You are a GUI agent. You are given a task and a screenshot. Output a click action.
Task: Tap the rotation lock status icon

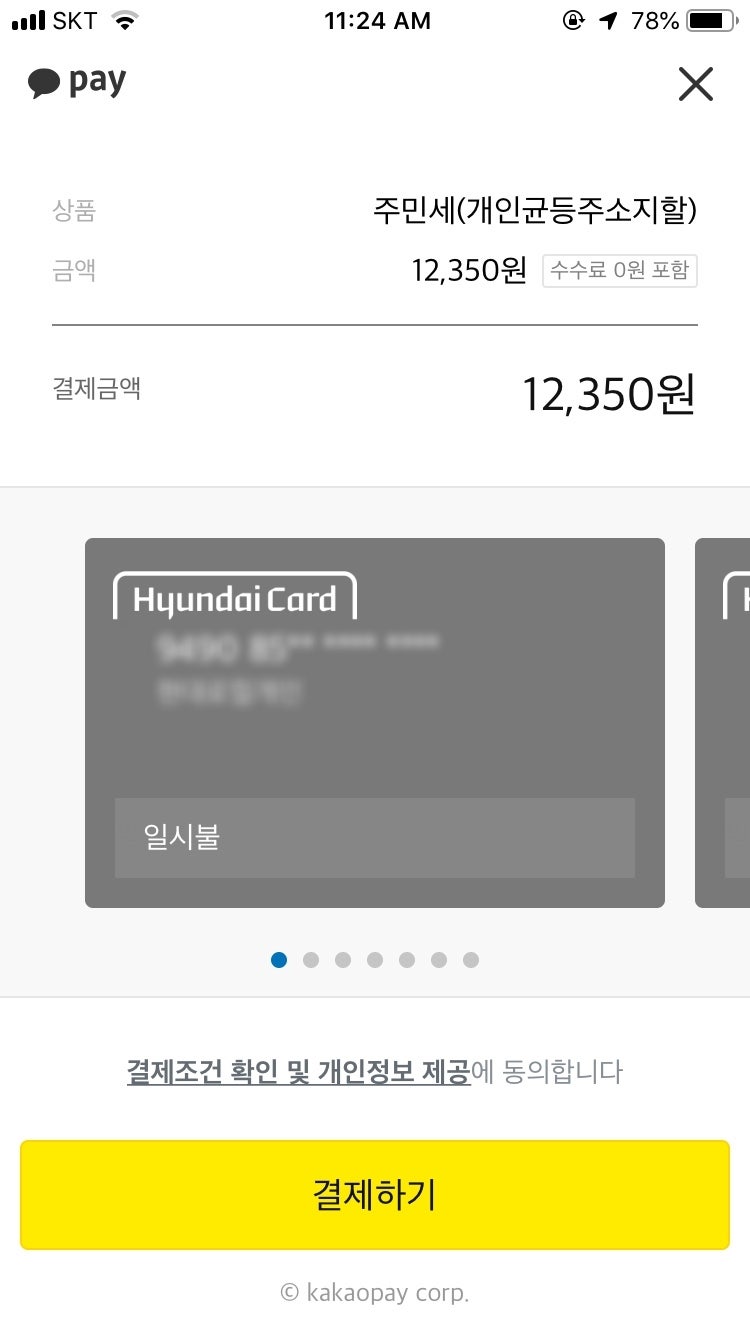pyautogui.click(x=573, y=21)
